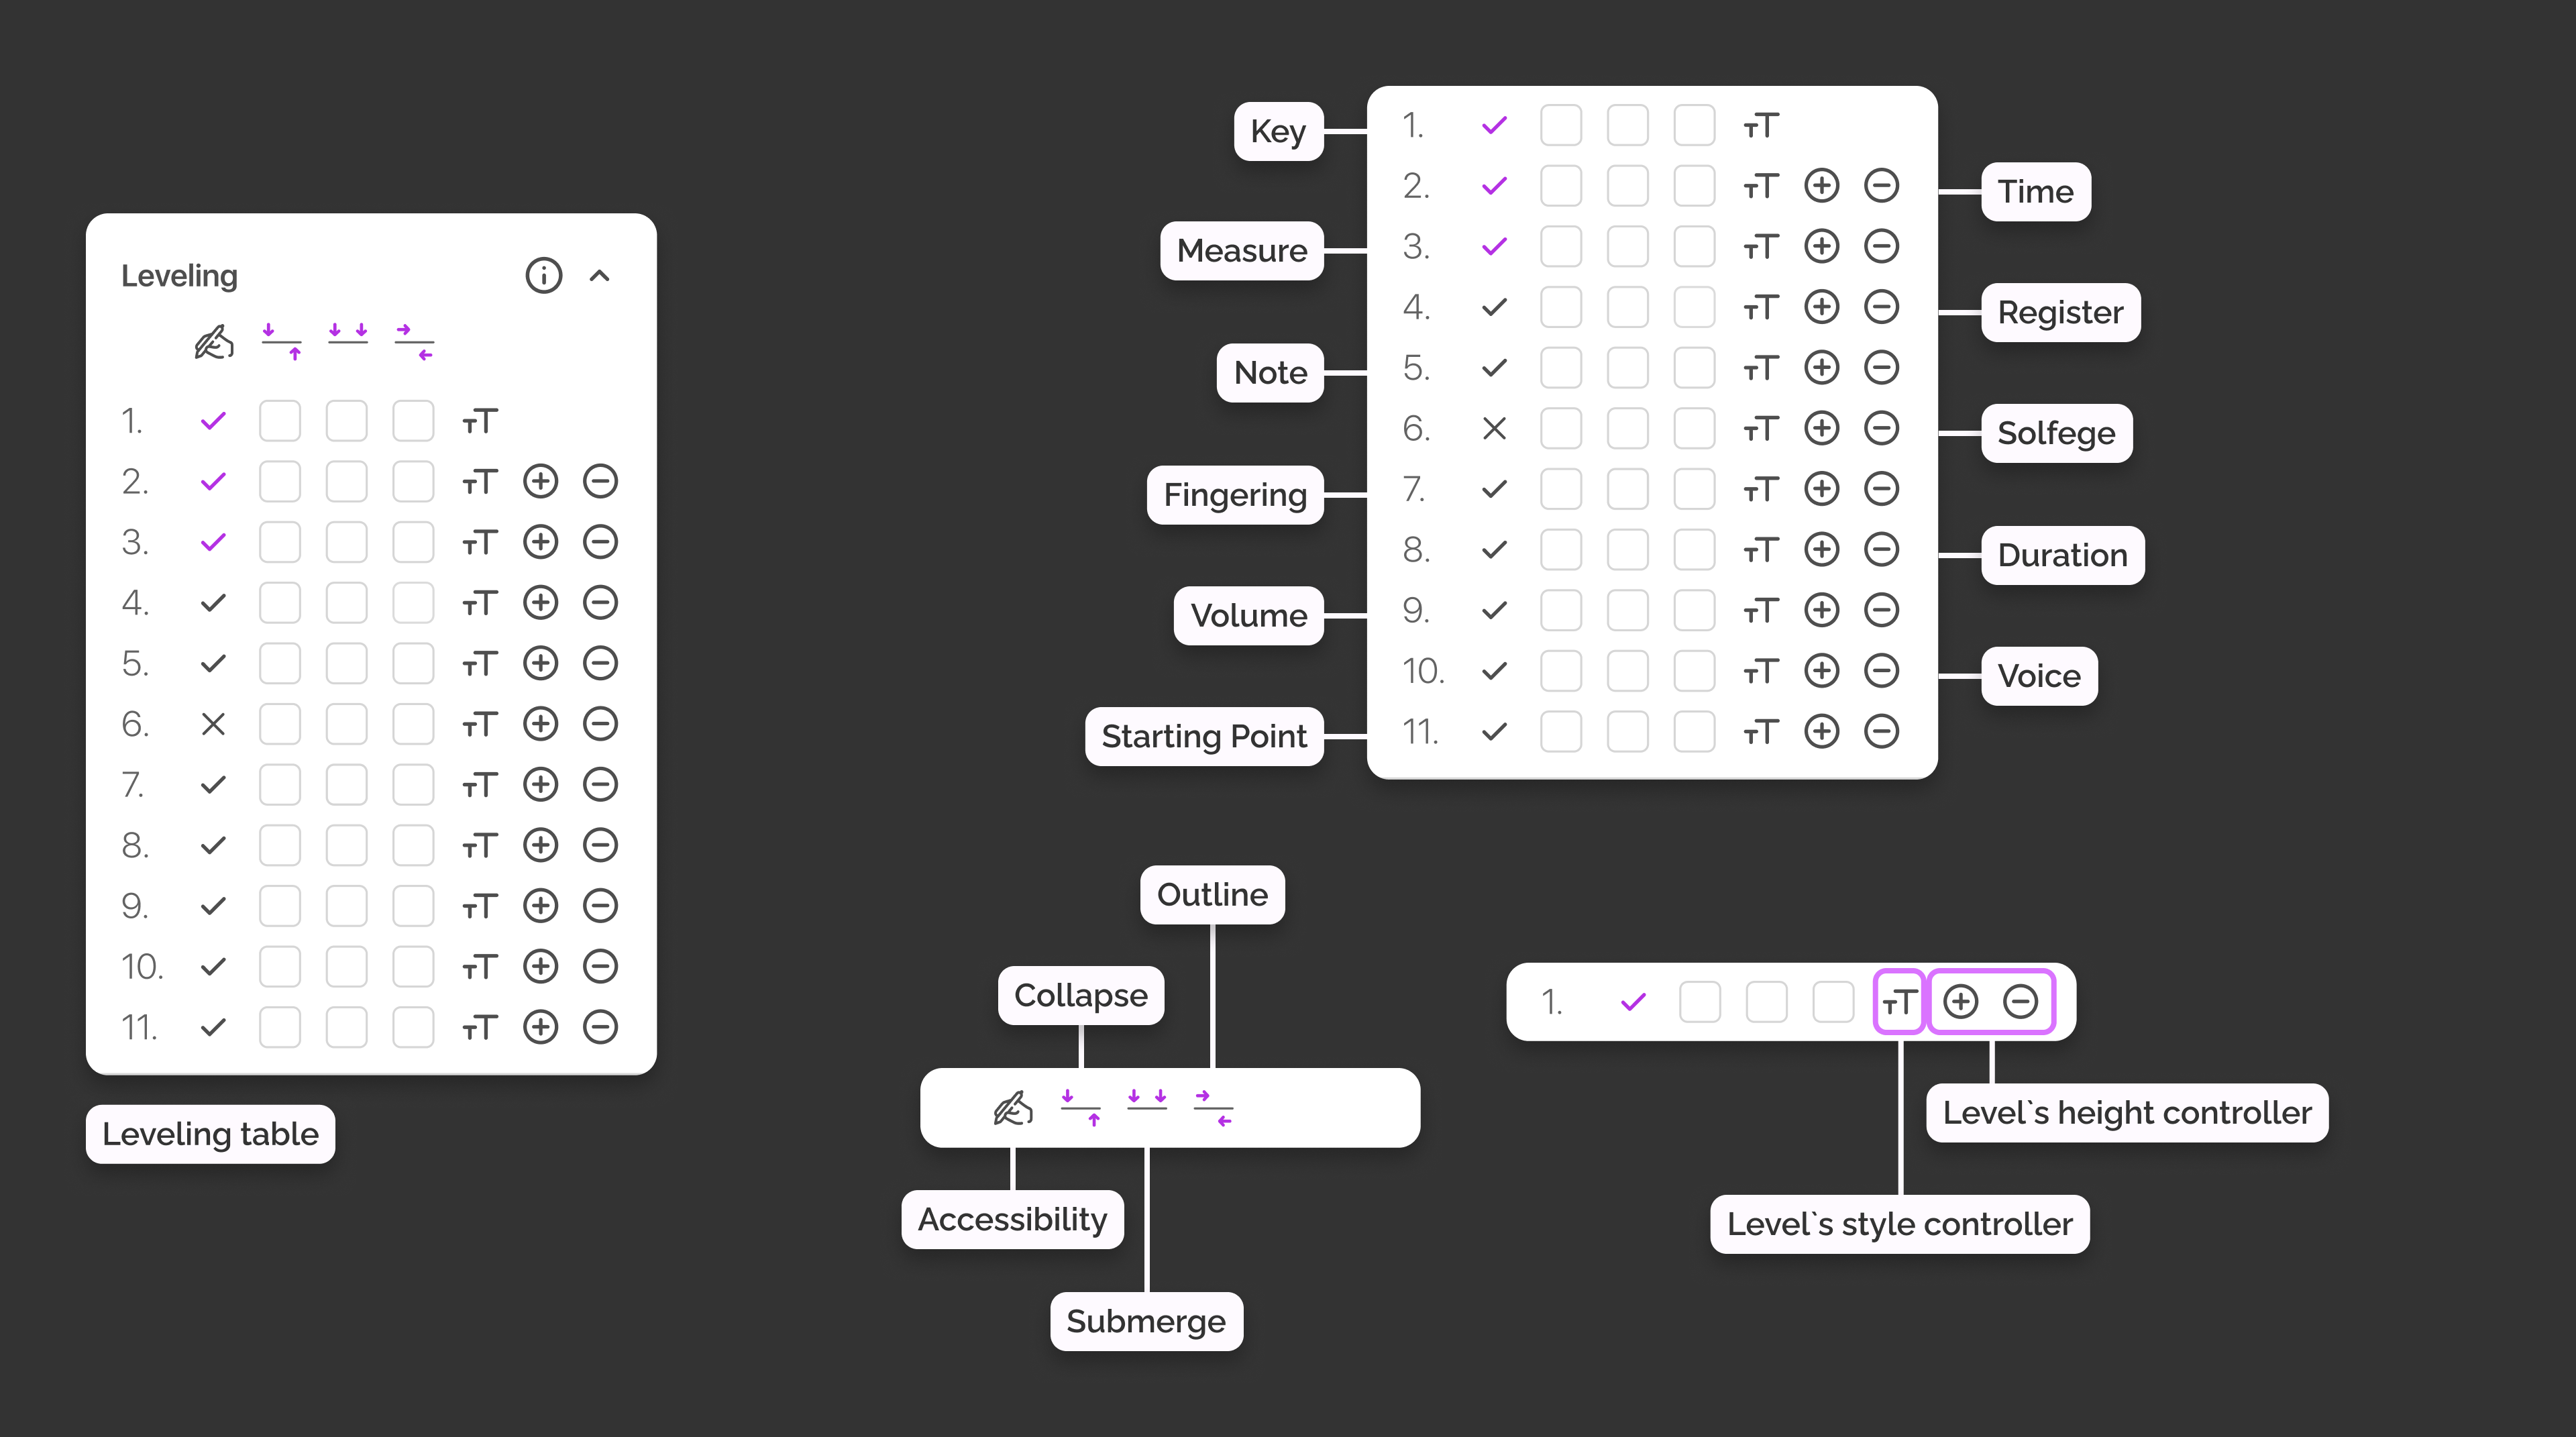Toggle the checkmark on row 4 of Leveling panel
Viewport: 2576px width, 1437px height.
213,603
